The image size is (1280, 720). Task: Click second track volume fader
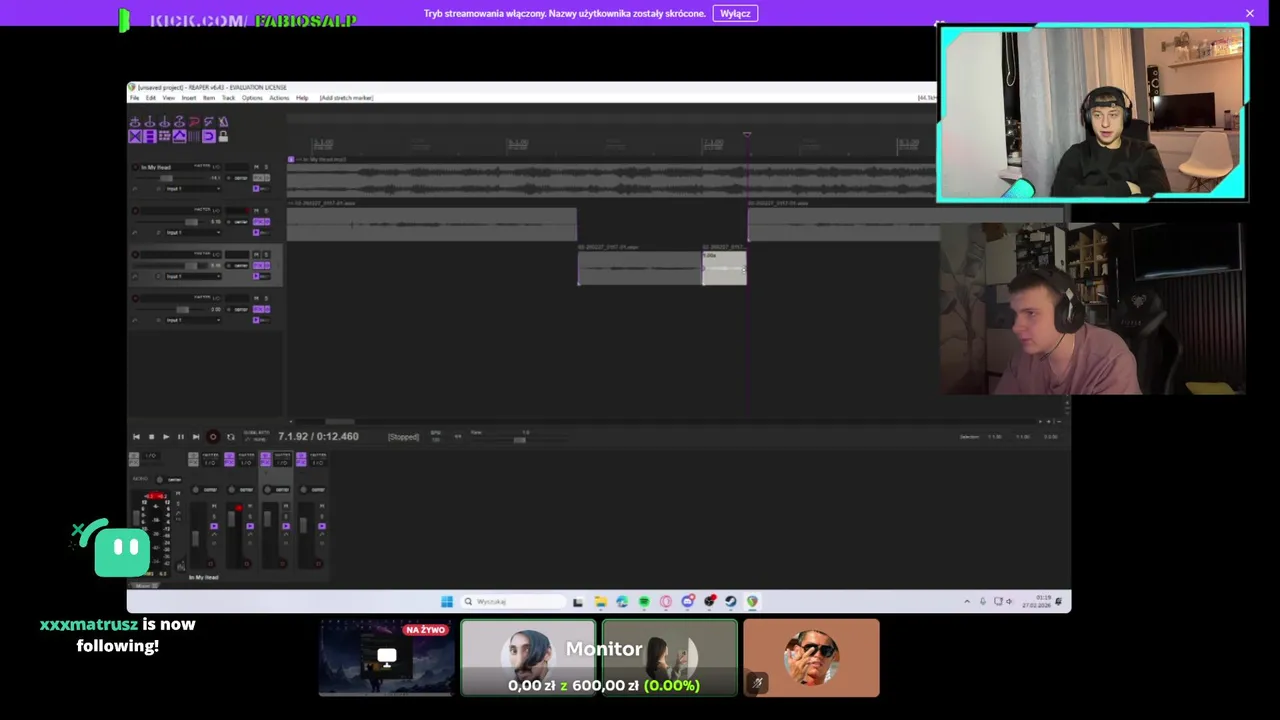coord(191,222)
